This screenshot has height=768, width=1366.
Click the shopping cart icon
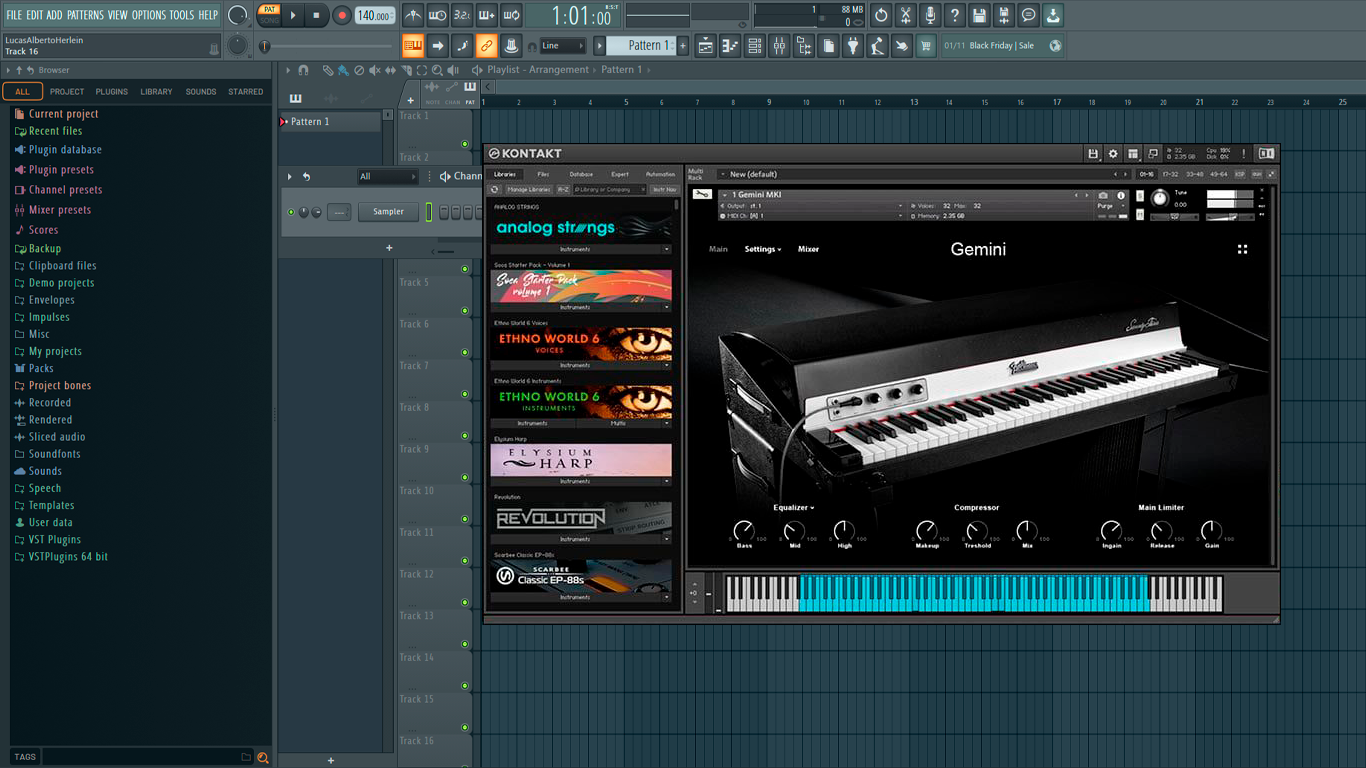(x=926, y=45)
